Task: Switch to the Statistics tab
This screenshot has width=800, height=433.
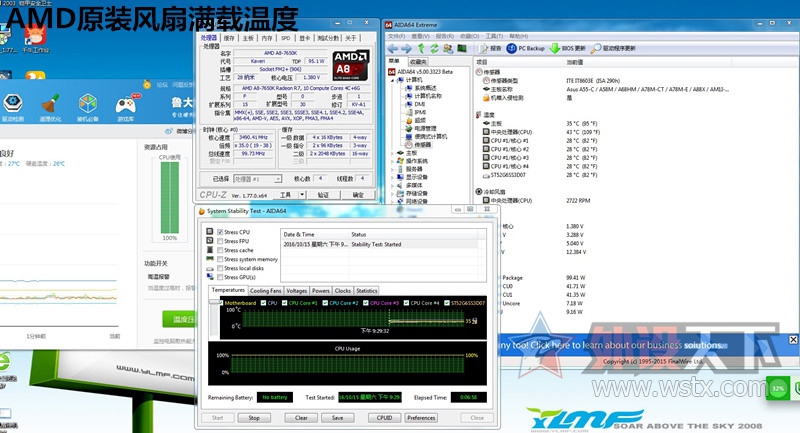Action: coord(366,291)
